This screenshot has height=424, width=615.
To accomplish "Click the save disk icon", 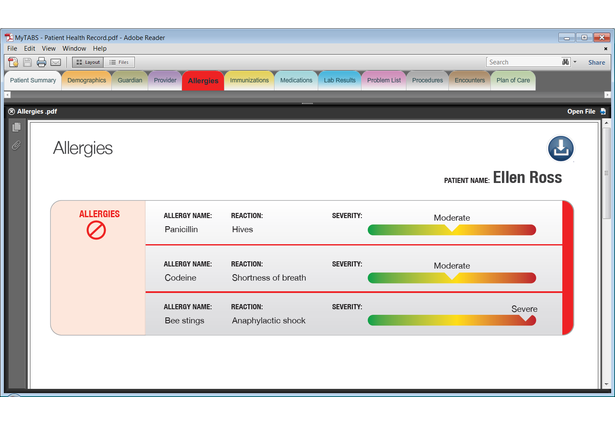I will pyautogui.click(x=27, y=62).
